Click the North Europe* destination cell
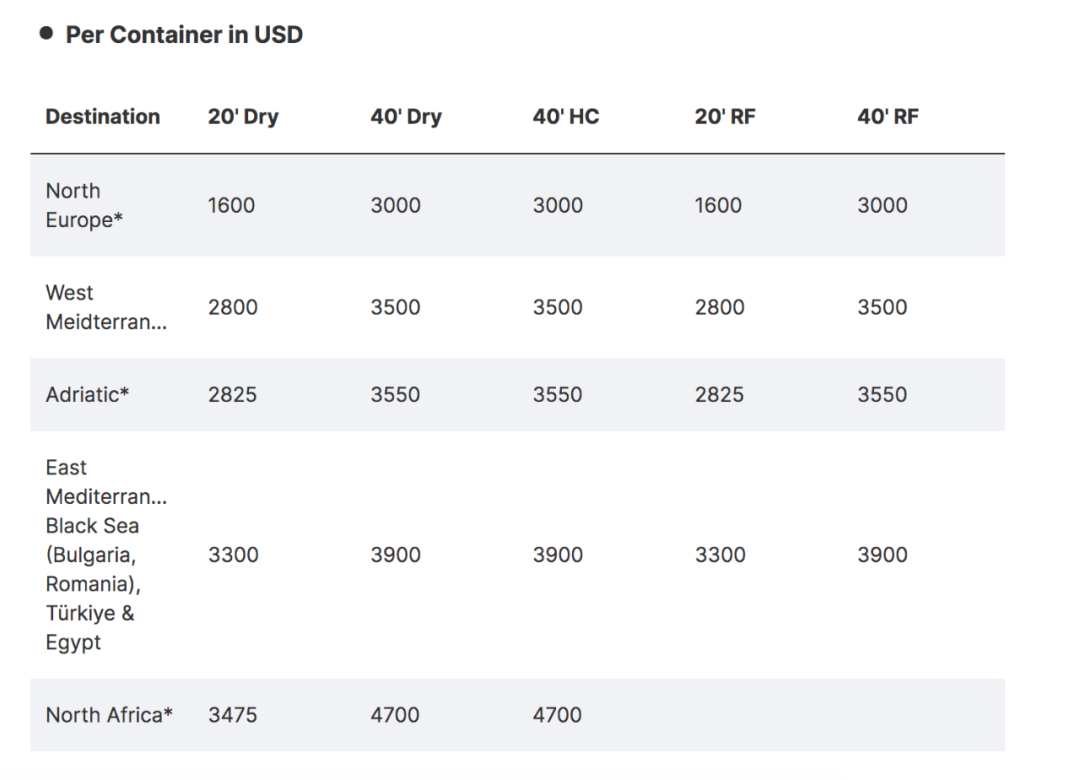This screenshot has width=1080, height=780. pyautogui.click(x=84, y=205)
